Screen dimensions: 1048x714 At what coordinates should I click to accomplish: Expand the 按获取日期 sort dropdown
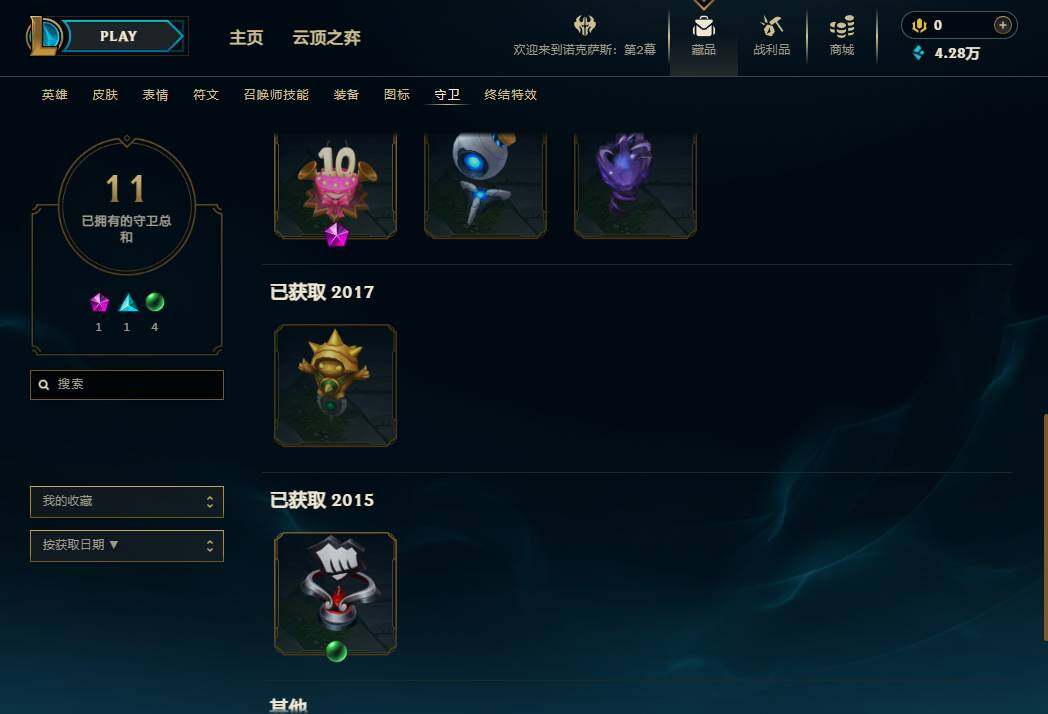[x=127, y=546]
